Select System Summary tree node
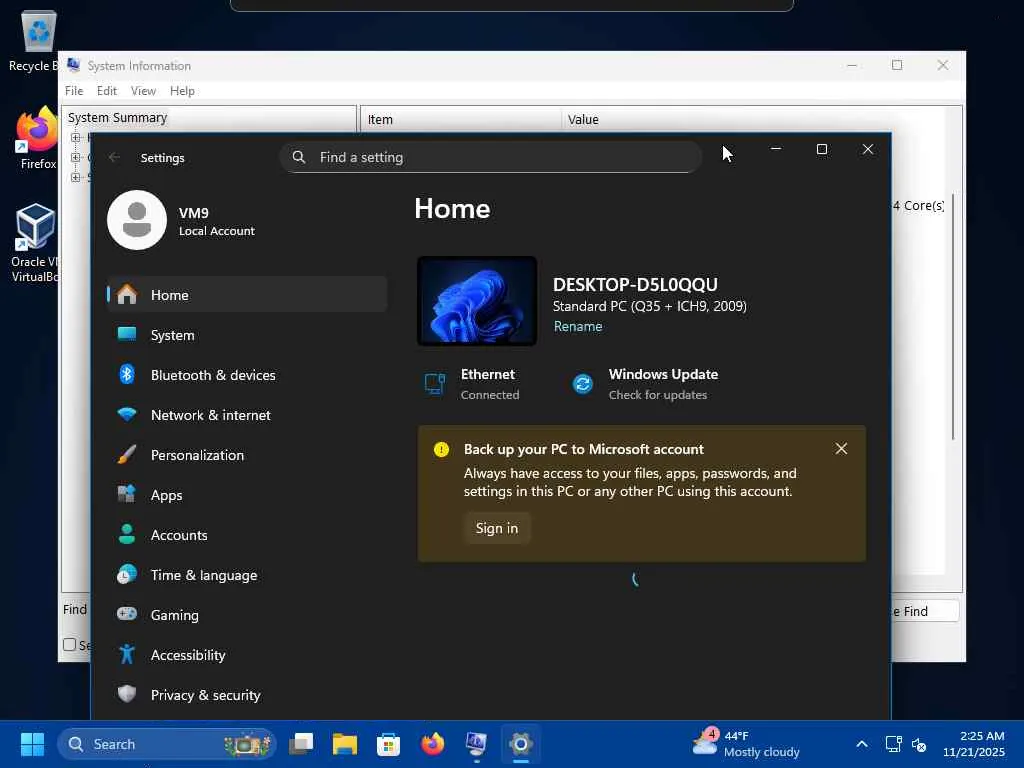The image size is (1024, 768). [118, 118]
